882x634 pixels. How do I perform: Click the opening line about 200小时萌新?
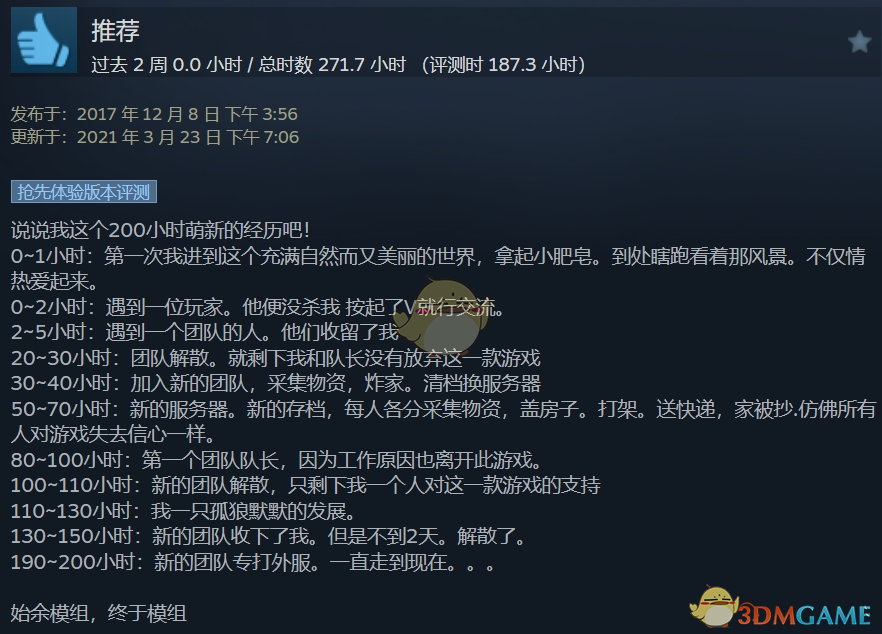click(x=160, y=230)
